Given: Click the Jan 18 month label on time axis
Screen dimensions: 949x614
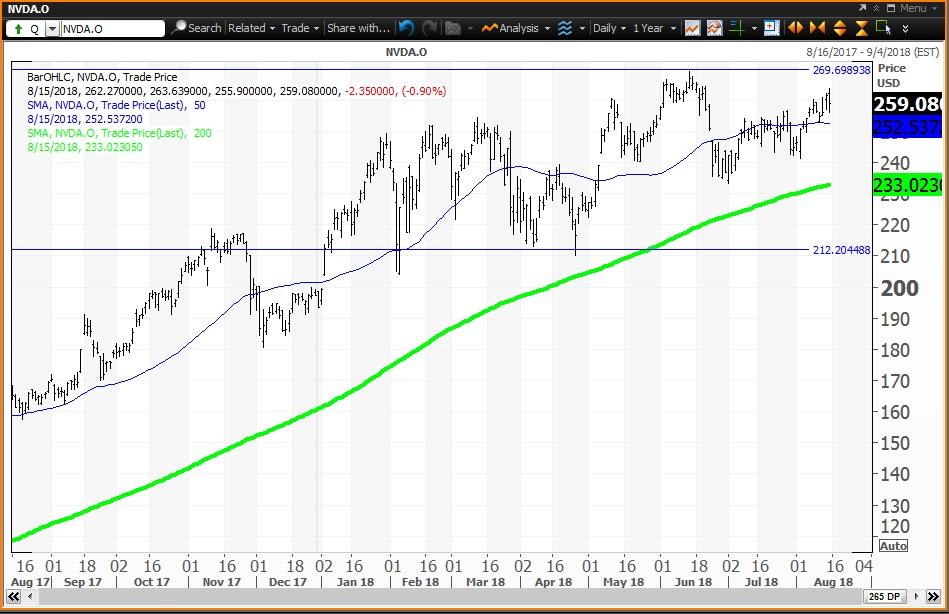Looking at the screenshot, I should tap(355, 582).
